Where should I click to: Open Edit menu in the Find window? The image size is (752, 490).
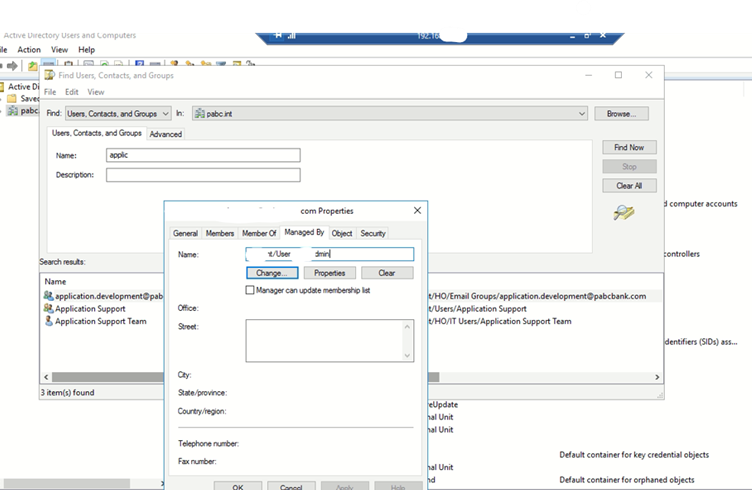click(x=71, y=92)
